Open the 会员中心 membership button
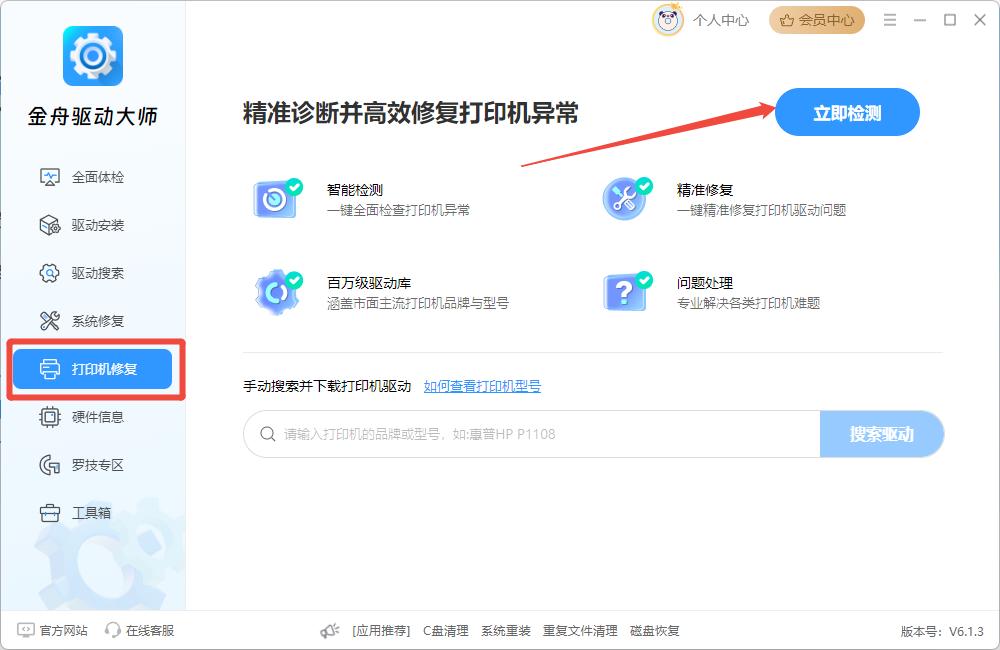Viewport: 1000px width, 650px height. click(x=816, y=20)
